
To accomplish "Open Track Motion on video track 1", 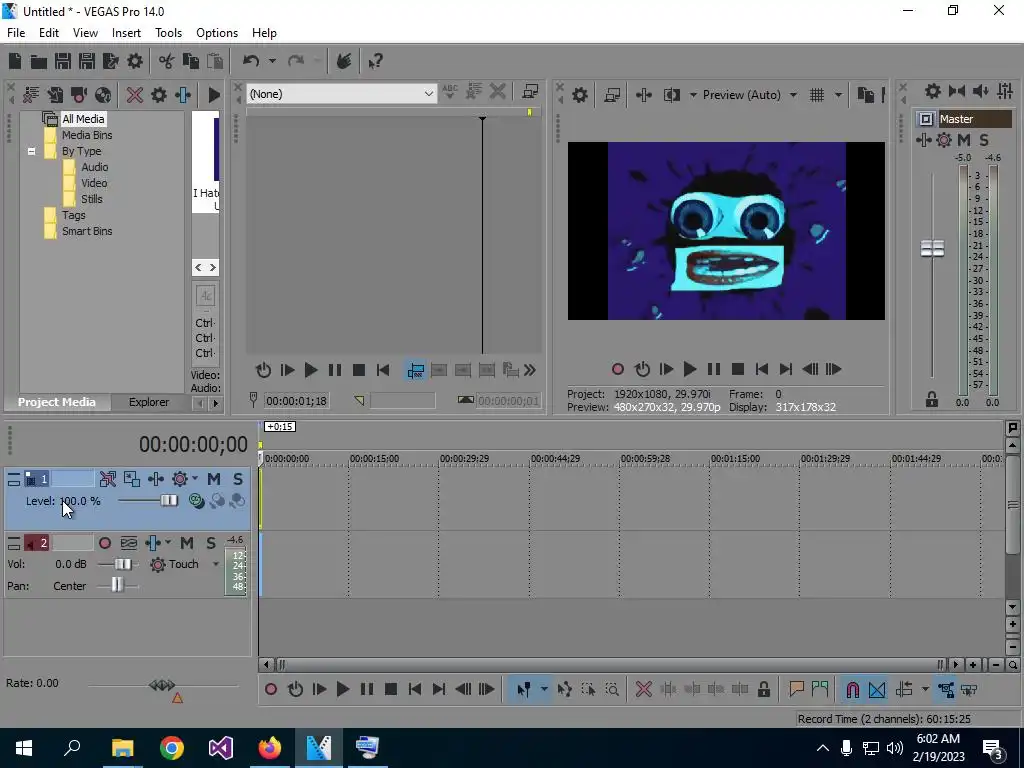I will coord(132,479).
